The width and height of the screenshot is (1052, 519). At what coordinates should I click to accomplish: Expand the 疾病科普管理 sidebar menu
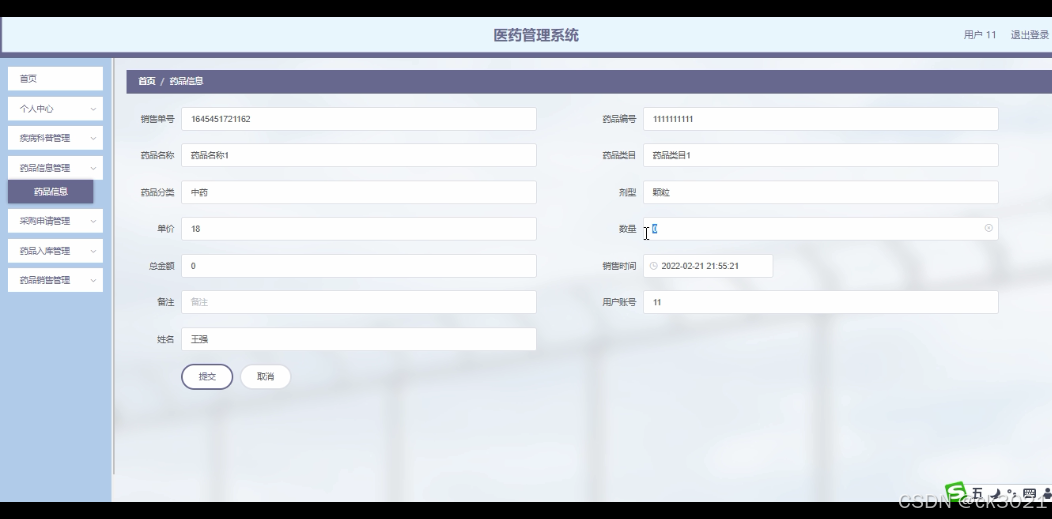(56, 138)
